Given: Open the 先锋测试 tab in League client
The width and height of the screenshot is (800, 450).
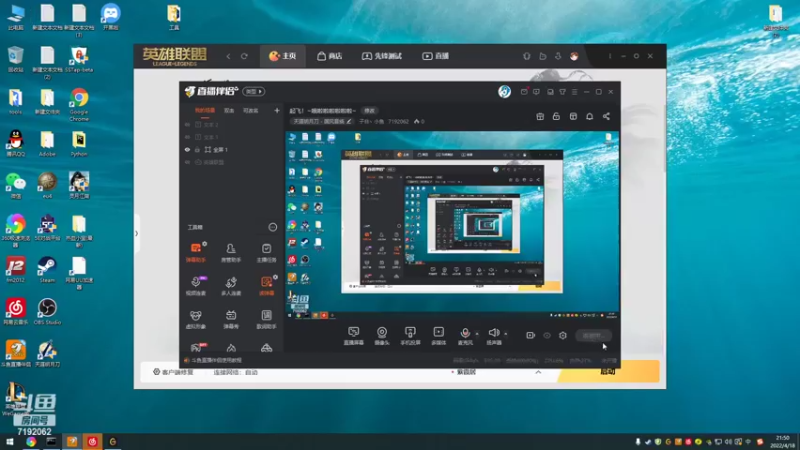Looking at the screenshot, I should click(382, 56).
